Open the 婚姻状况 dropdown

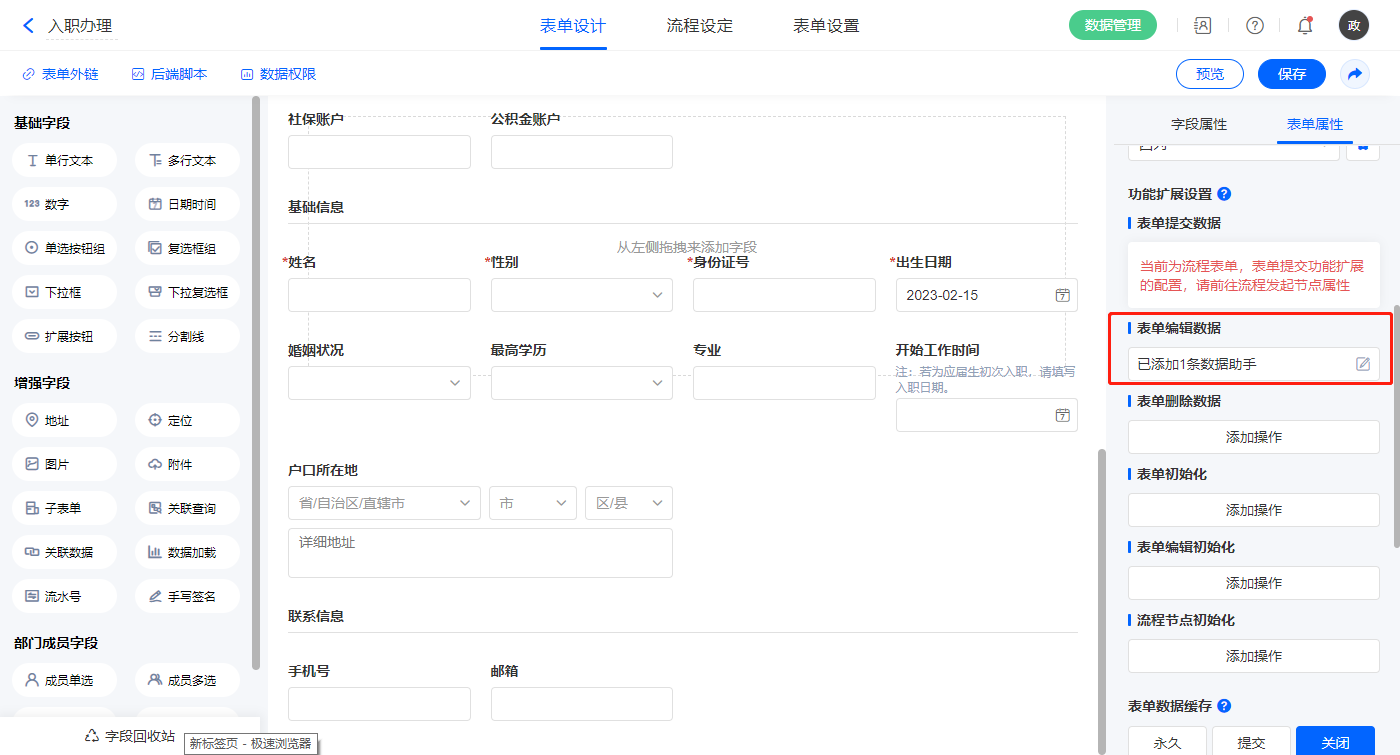(x=379, y=383)
